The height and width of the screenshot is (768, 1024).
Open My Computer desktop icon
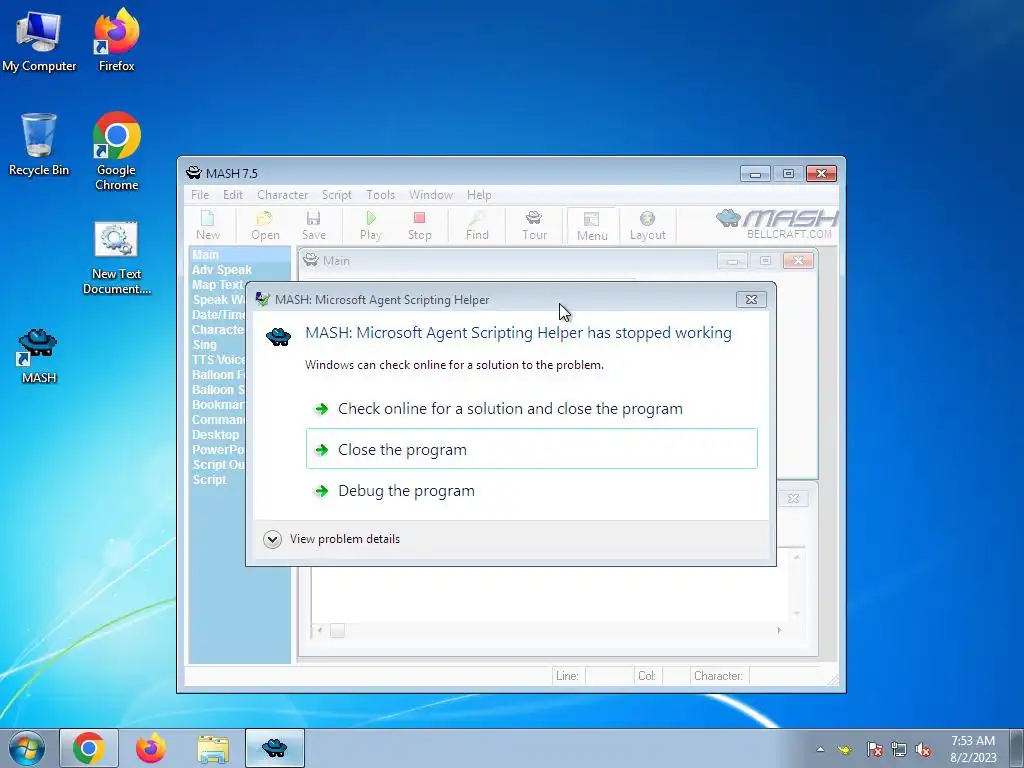[39, 41]
